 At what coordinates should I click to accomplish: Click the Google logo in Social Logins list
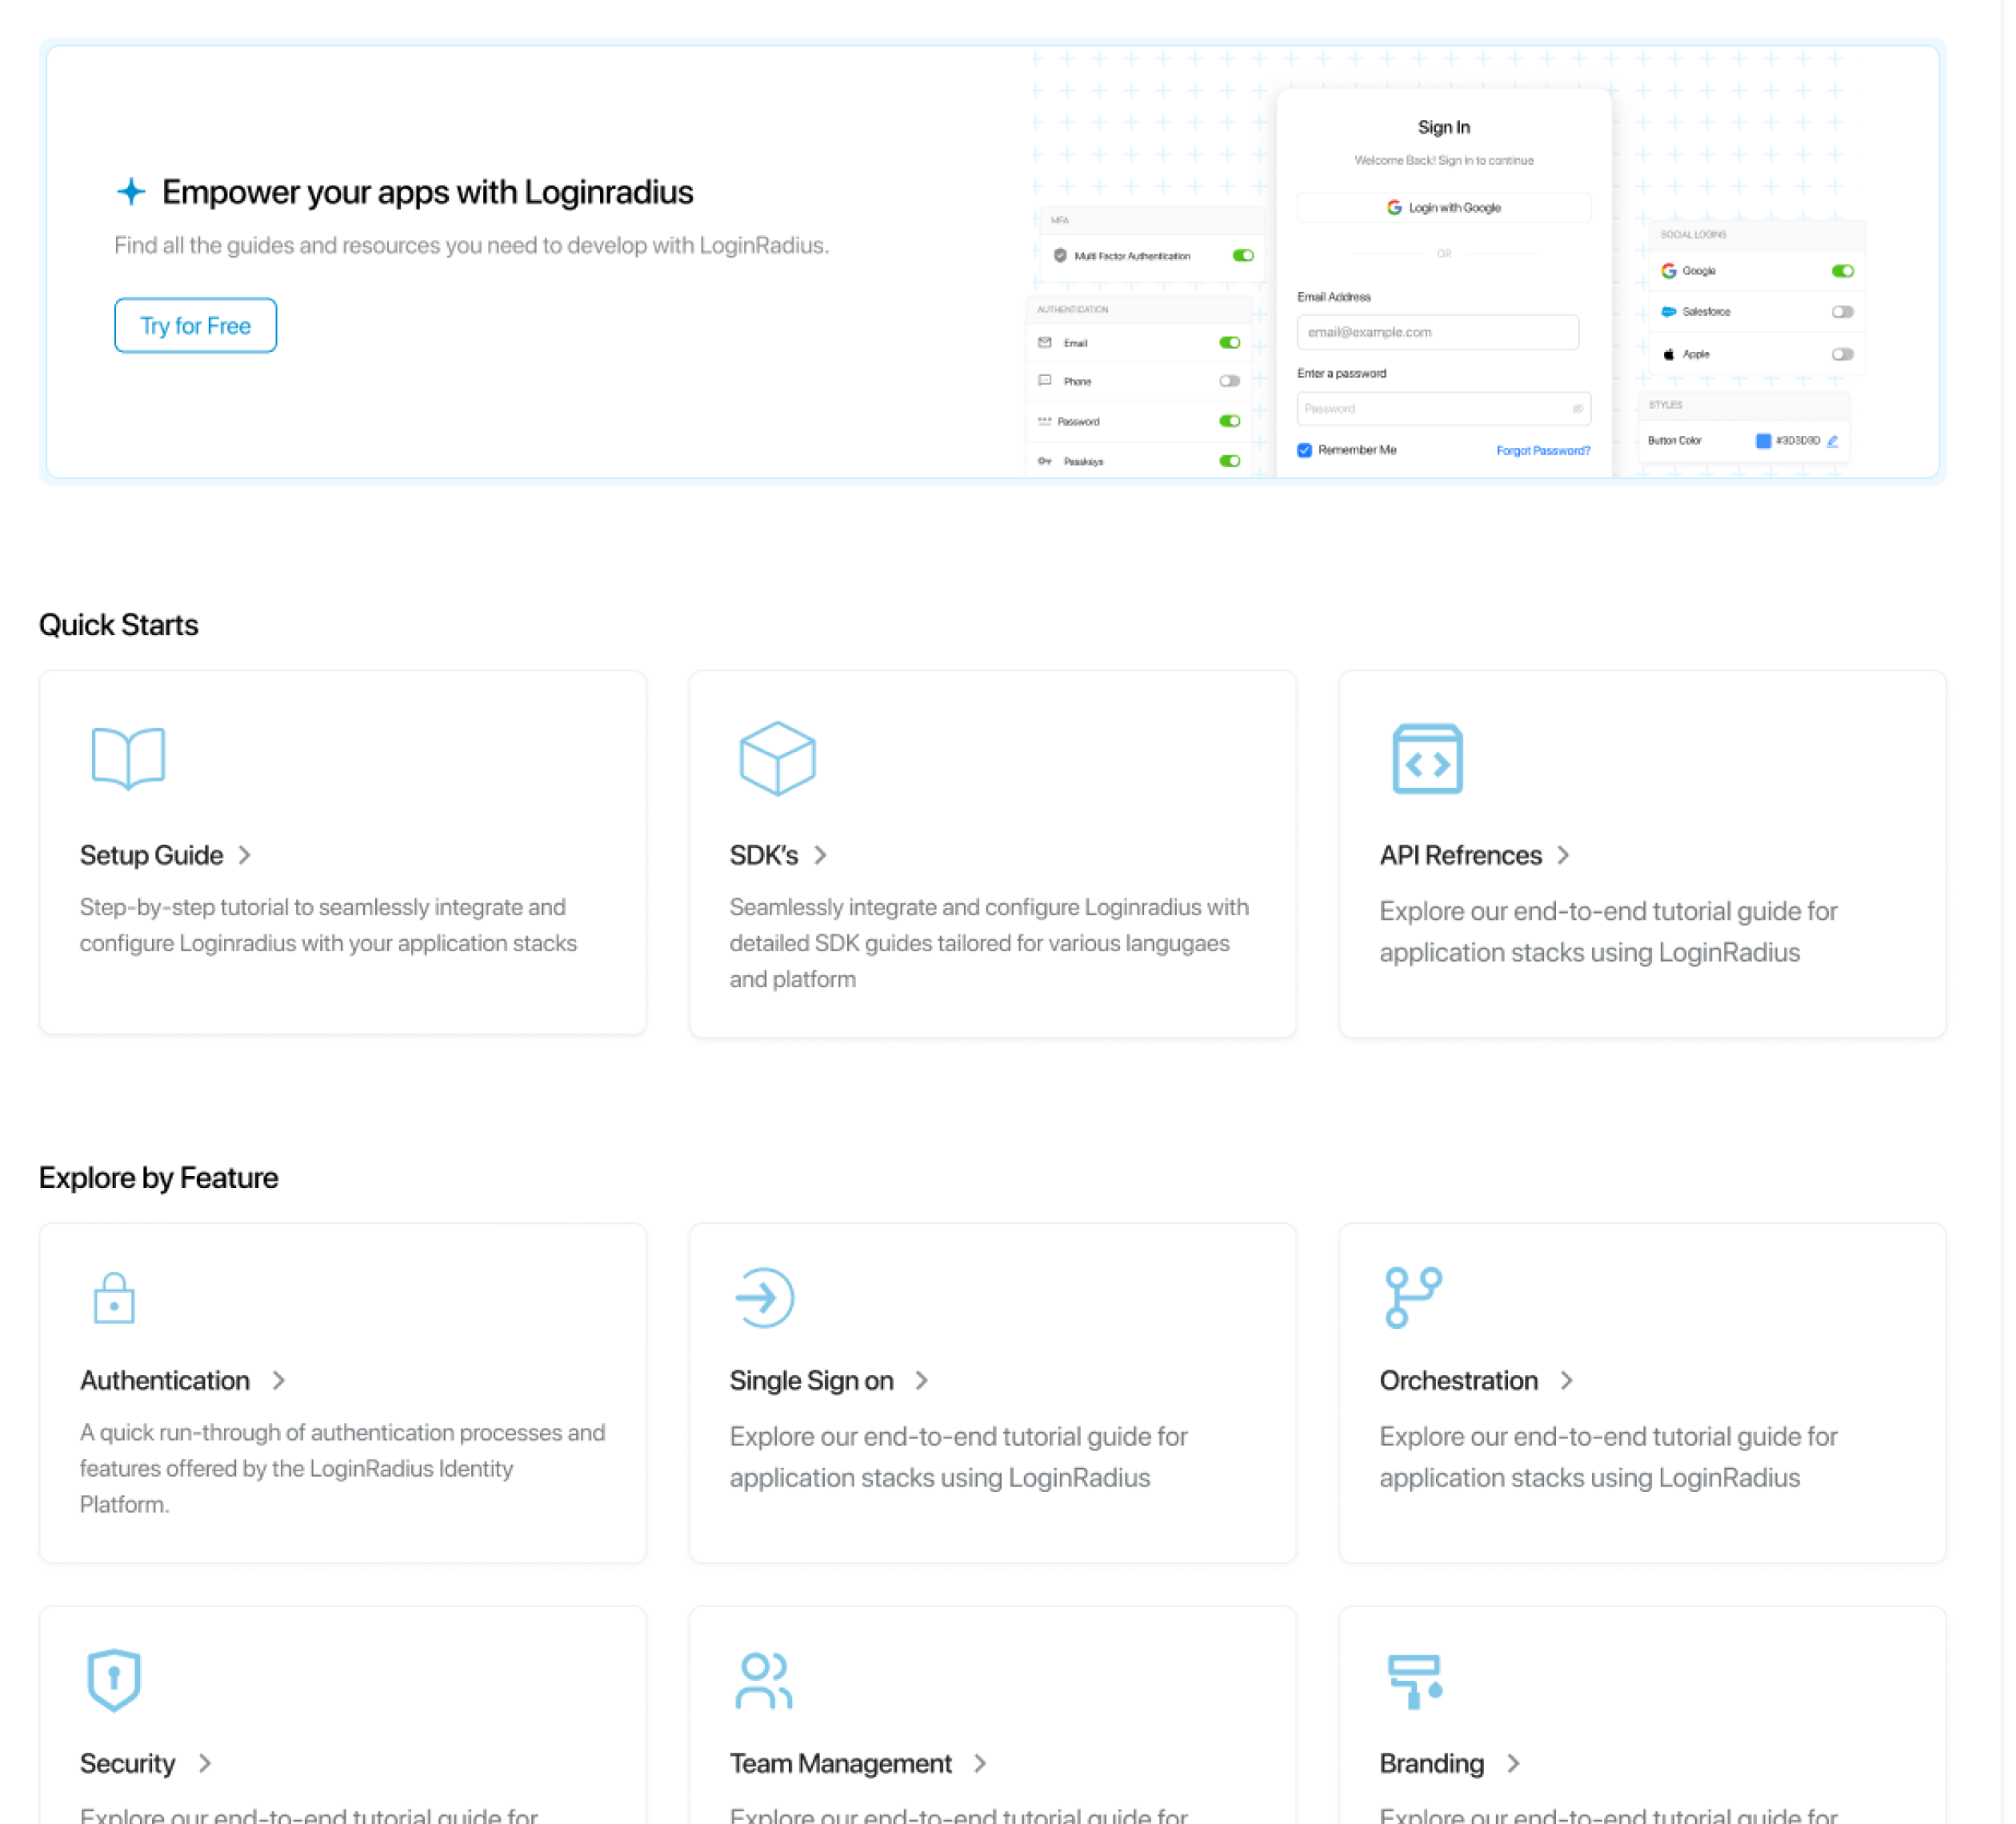tap(1669, 271)
